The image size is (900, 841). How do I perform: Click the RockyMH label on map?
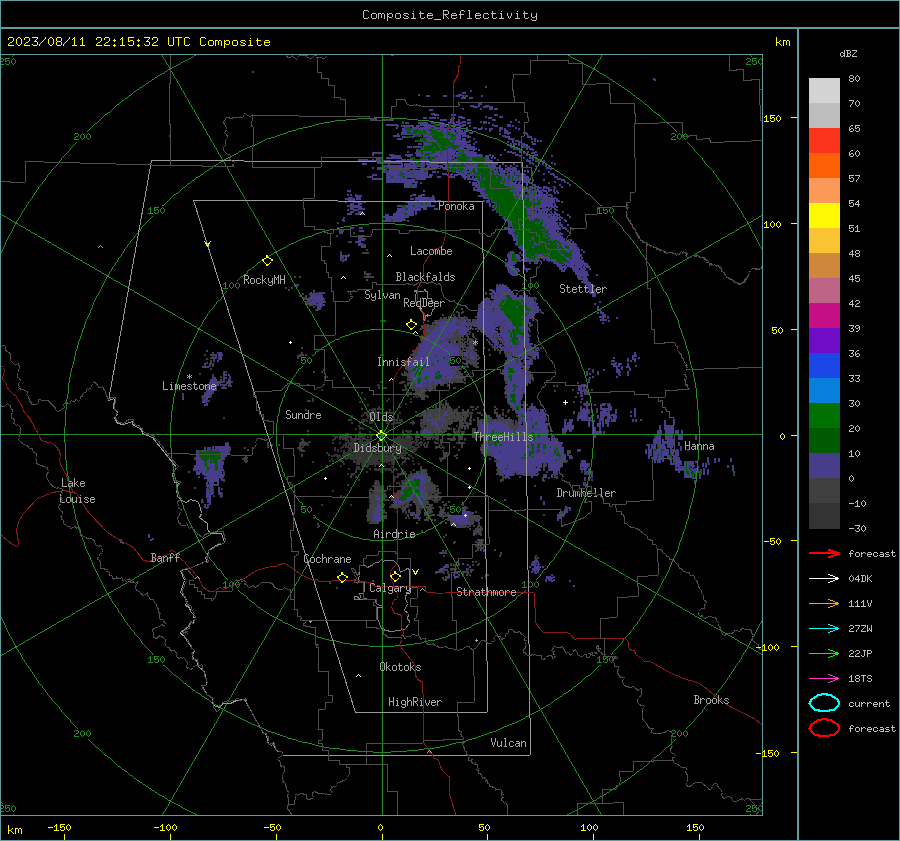pyautogui.click(x=264, y=280)
